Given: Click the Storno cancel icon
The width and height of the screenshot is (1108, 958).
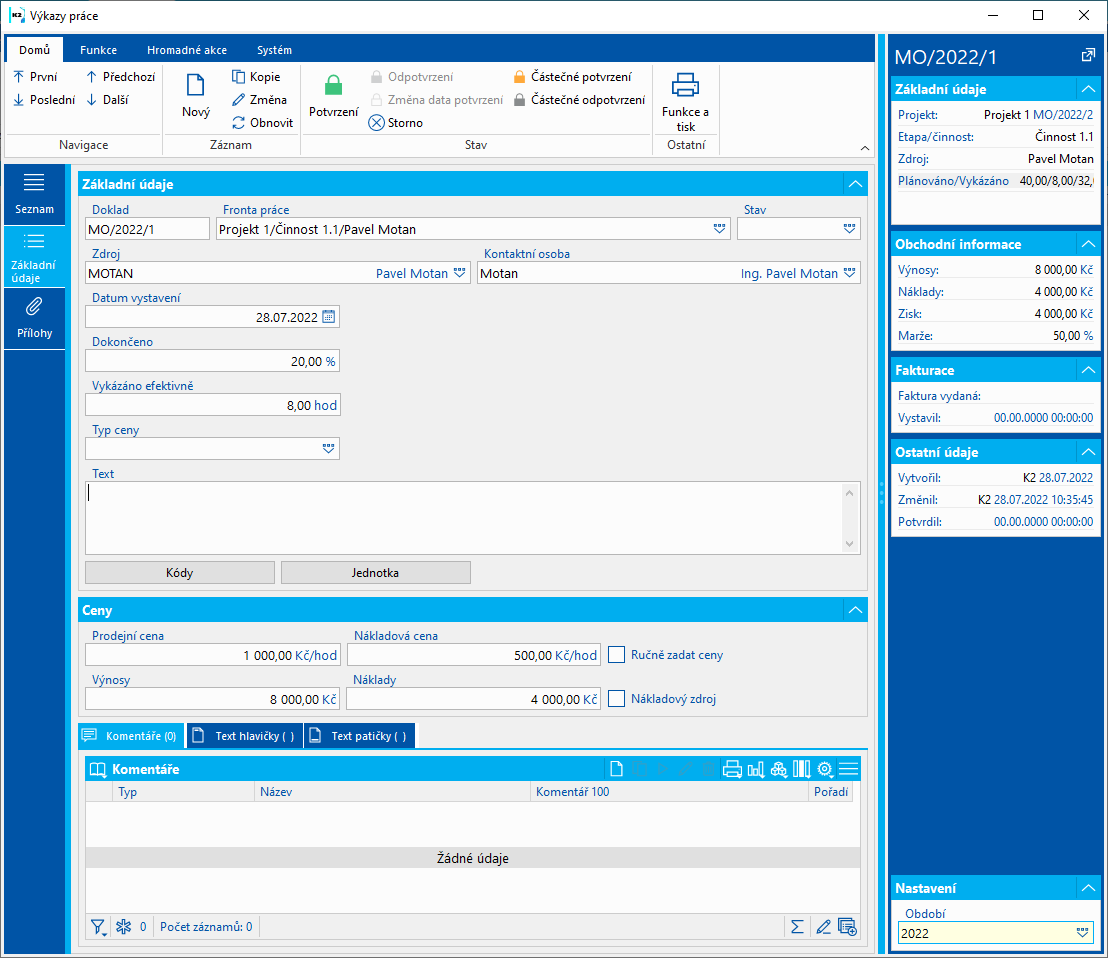Looking at the screenshot, I should pos(377,123).
